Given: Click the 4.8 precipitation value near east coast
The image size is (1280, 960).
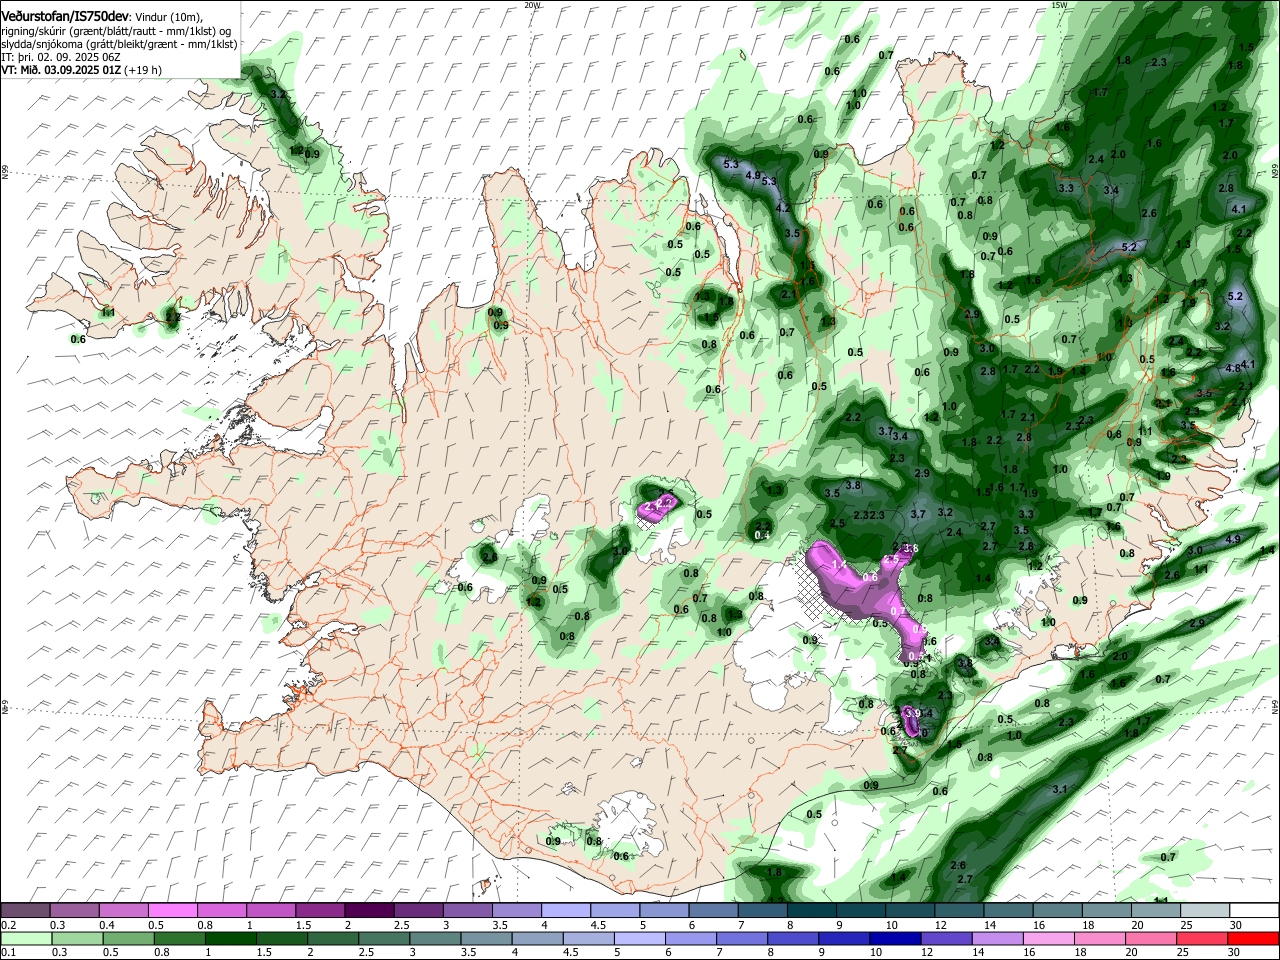Looking at the screenshot, I should [x=1232, y=367].
